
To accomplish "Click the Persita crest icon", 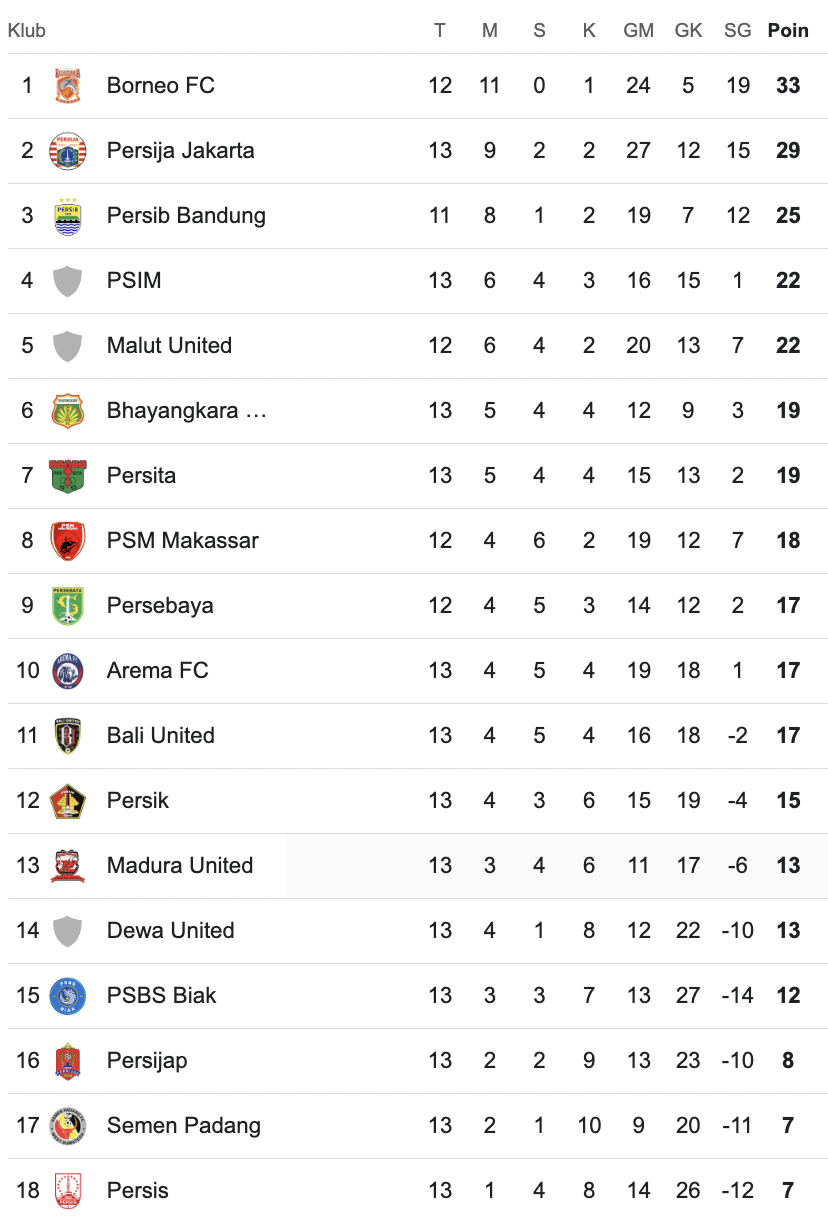I will coord(68,476).
